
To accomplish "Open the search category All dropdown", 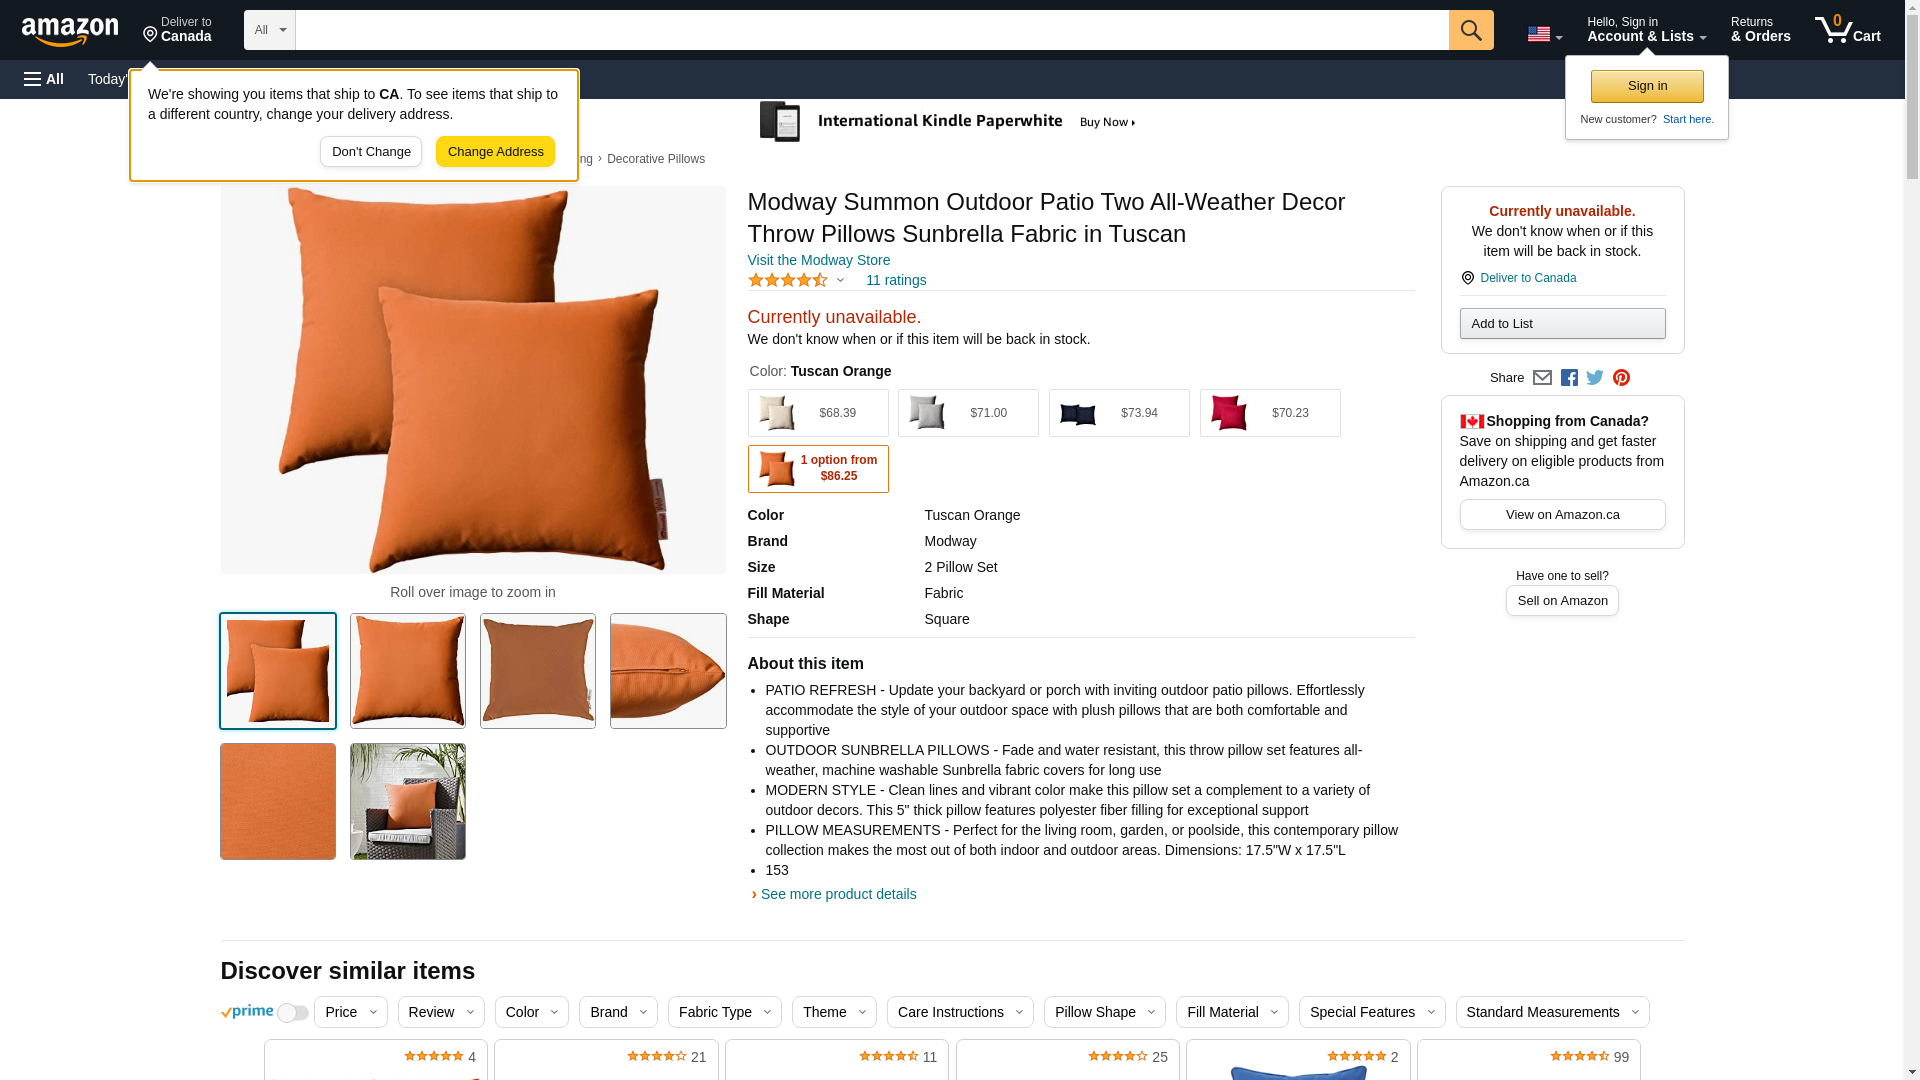I will click(x=270, y=30).
